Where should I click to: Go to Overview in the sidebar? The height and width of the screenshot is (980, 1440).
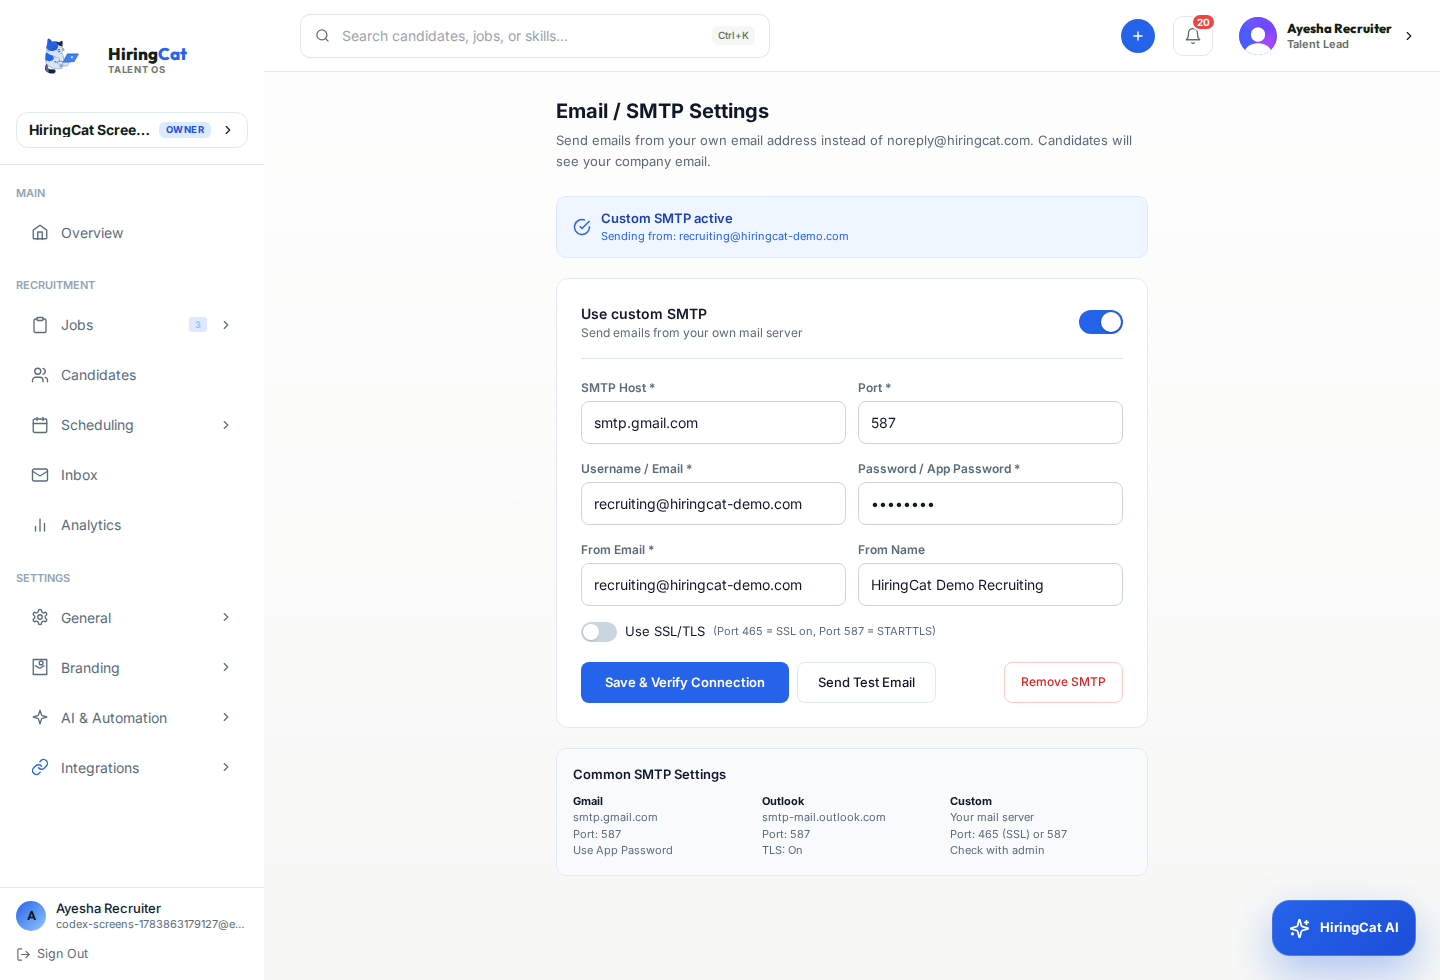point(132,232)
